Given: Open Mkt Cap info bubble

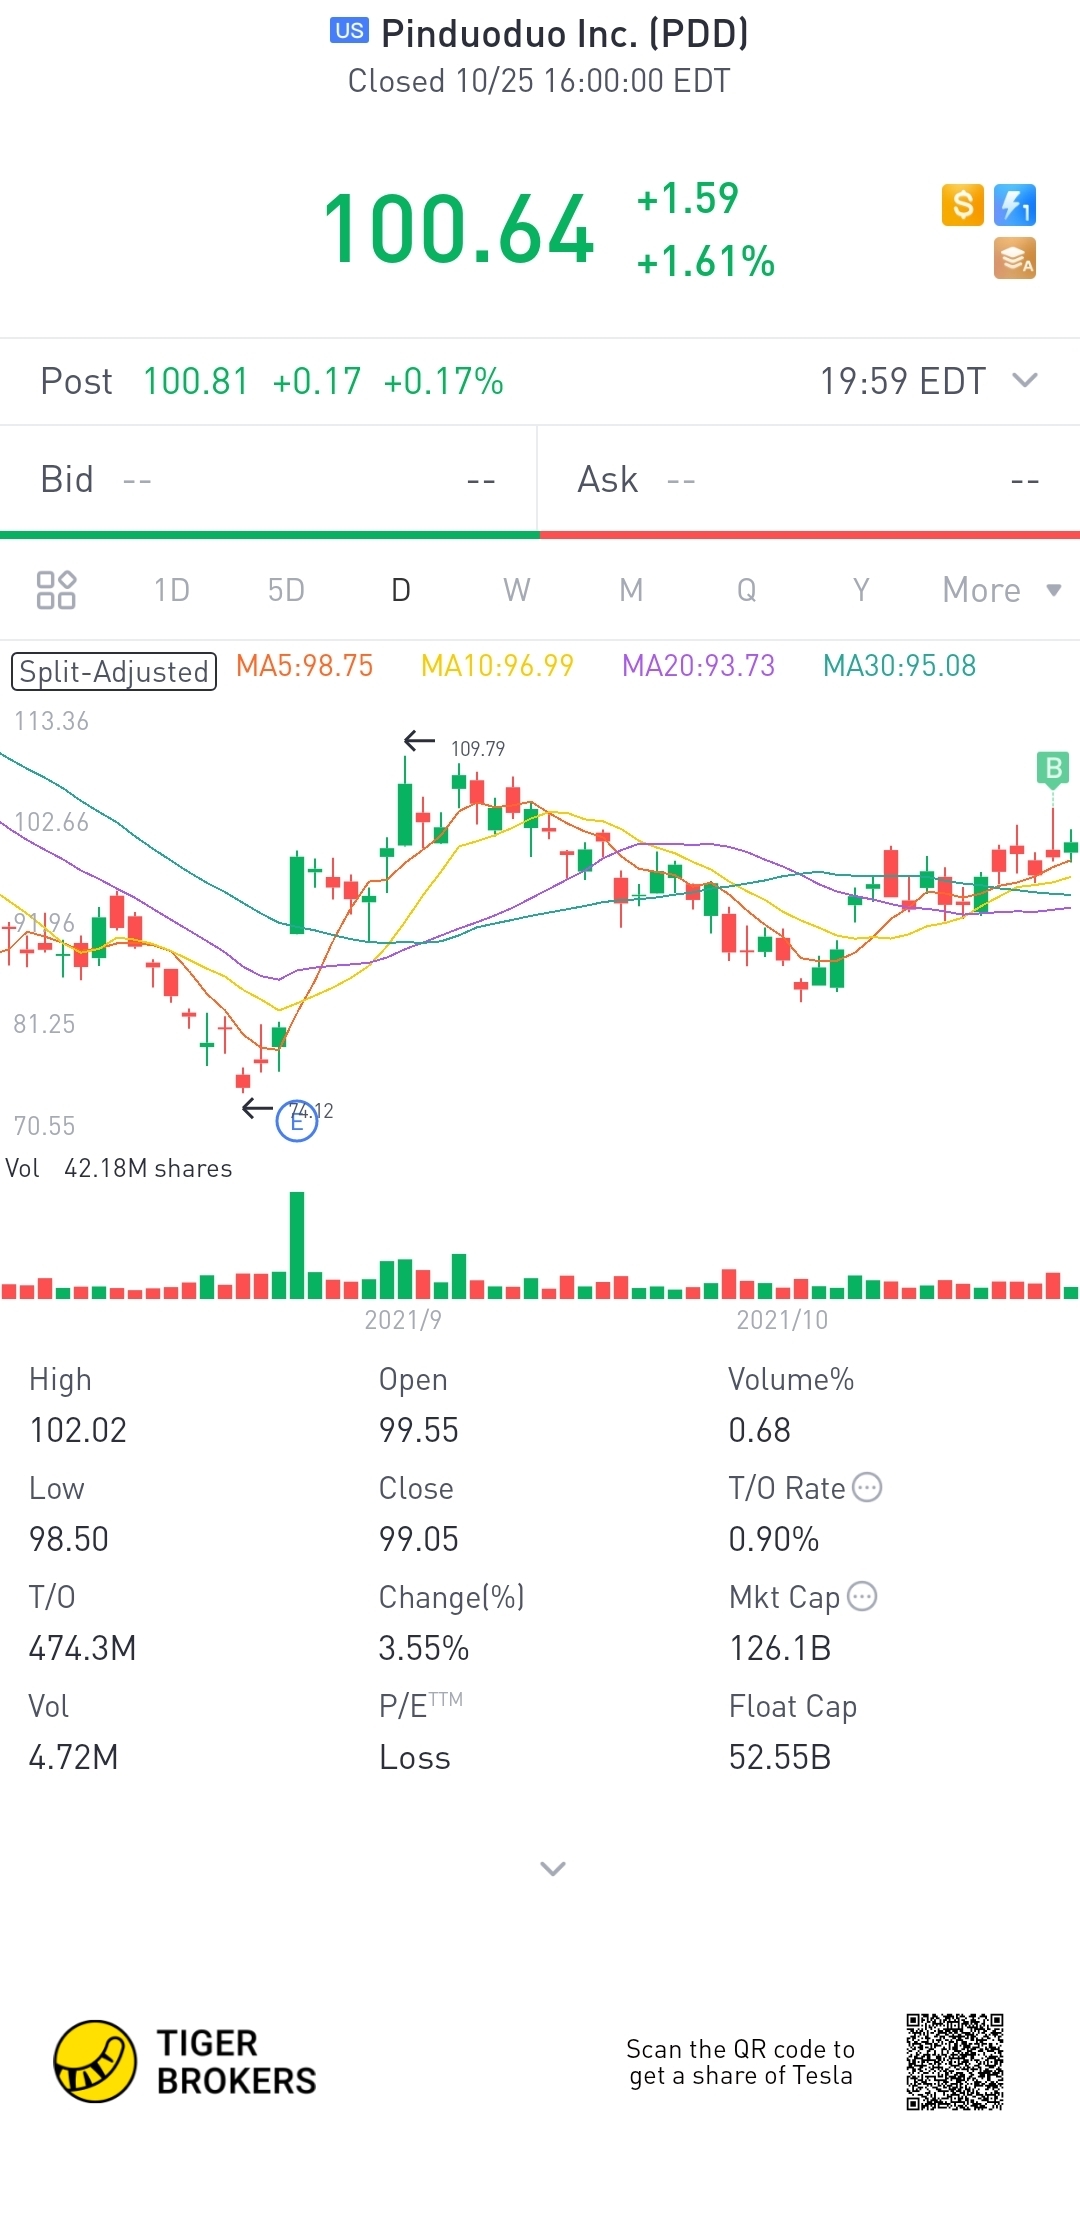Looking at the screenshot, I should [x=862, y=1596].
